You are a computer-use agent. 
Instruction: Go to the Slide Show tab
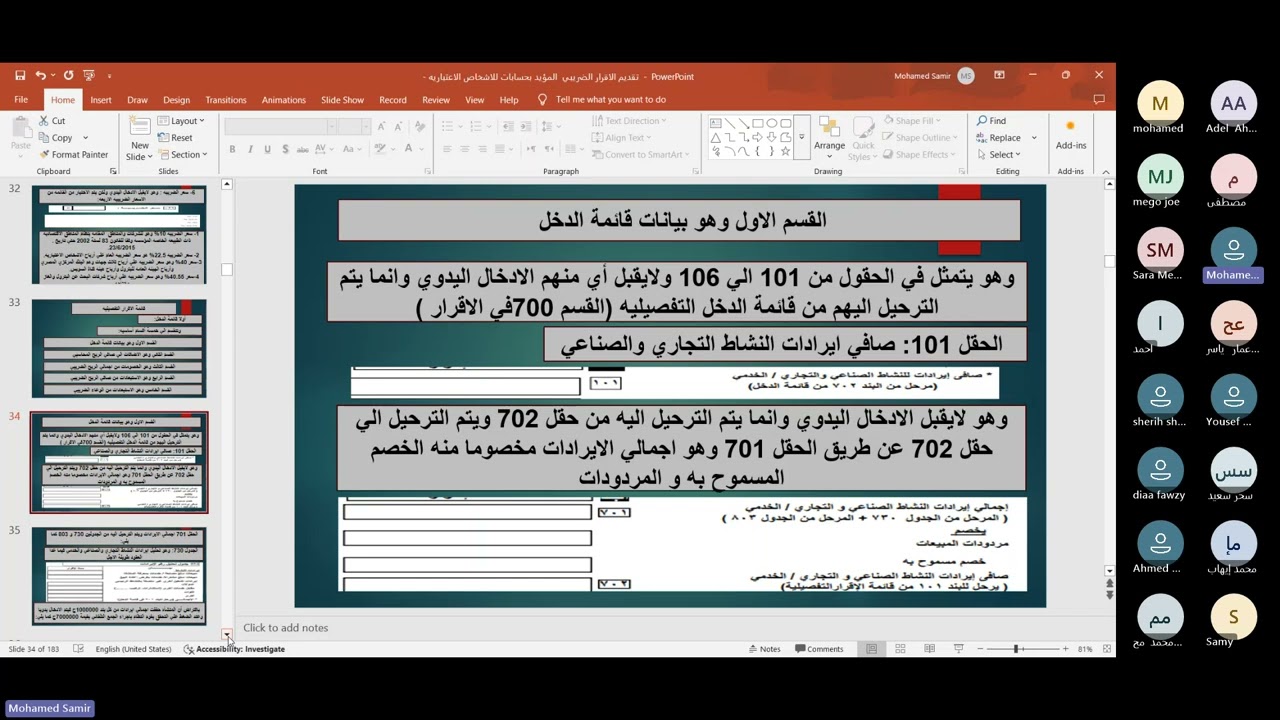pos(342,100)
